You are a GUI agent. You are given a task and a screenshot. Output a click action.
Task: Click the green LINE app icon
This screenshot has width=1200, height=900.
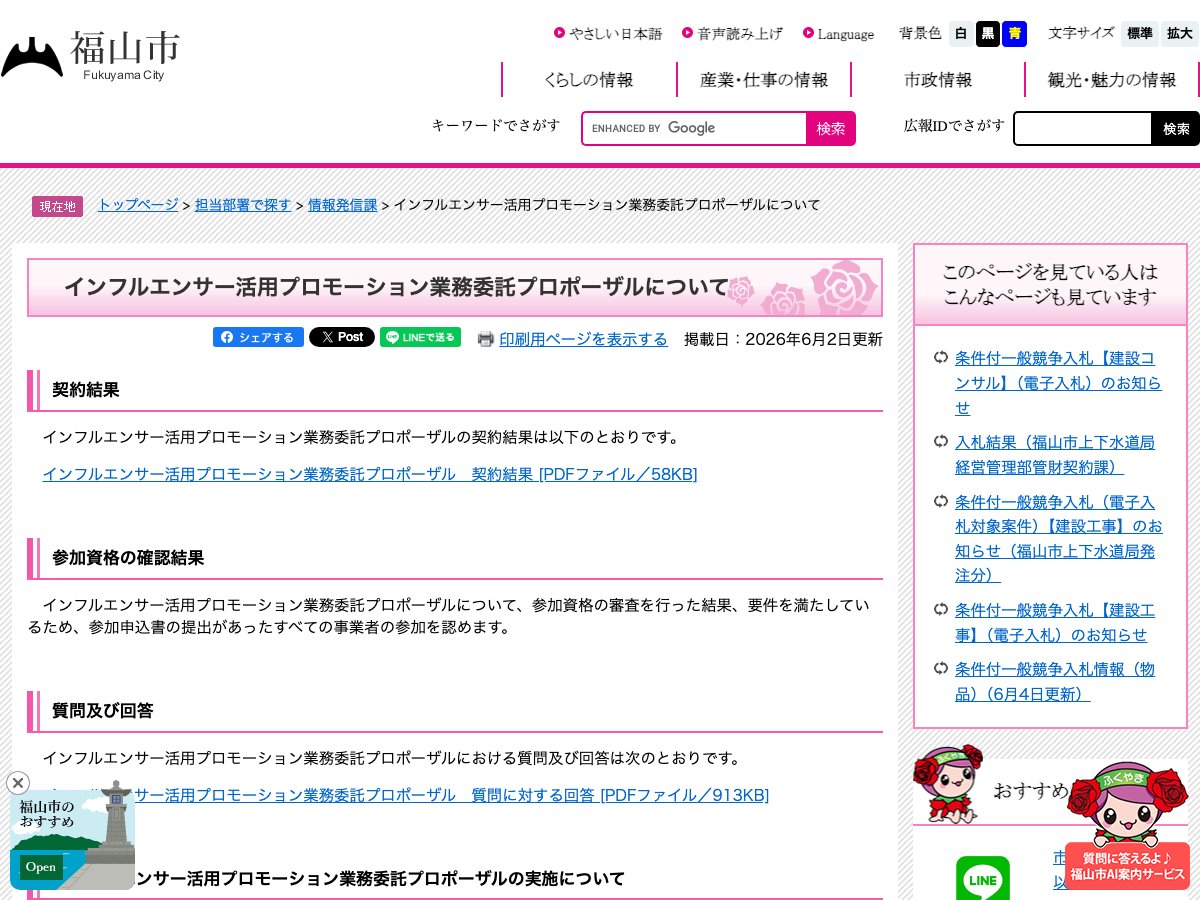pyautogui.click(x=983, y=878)
